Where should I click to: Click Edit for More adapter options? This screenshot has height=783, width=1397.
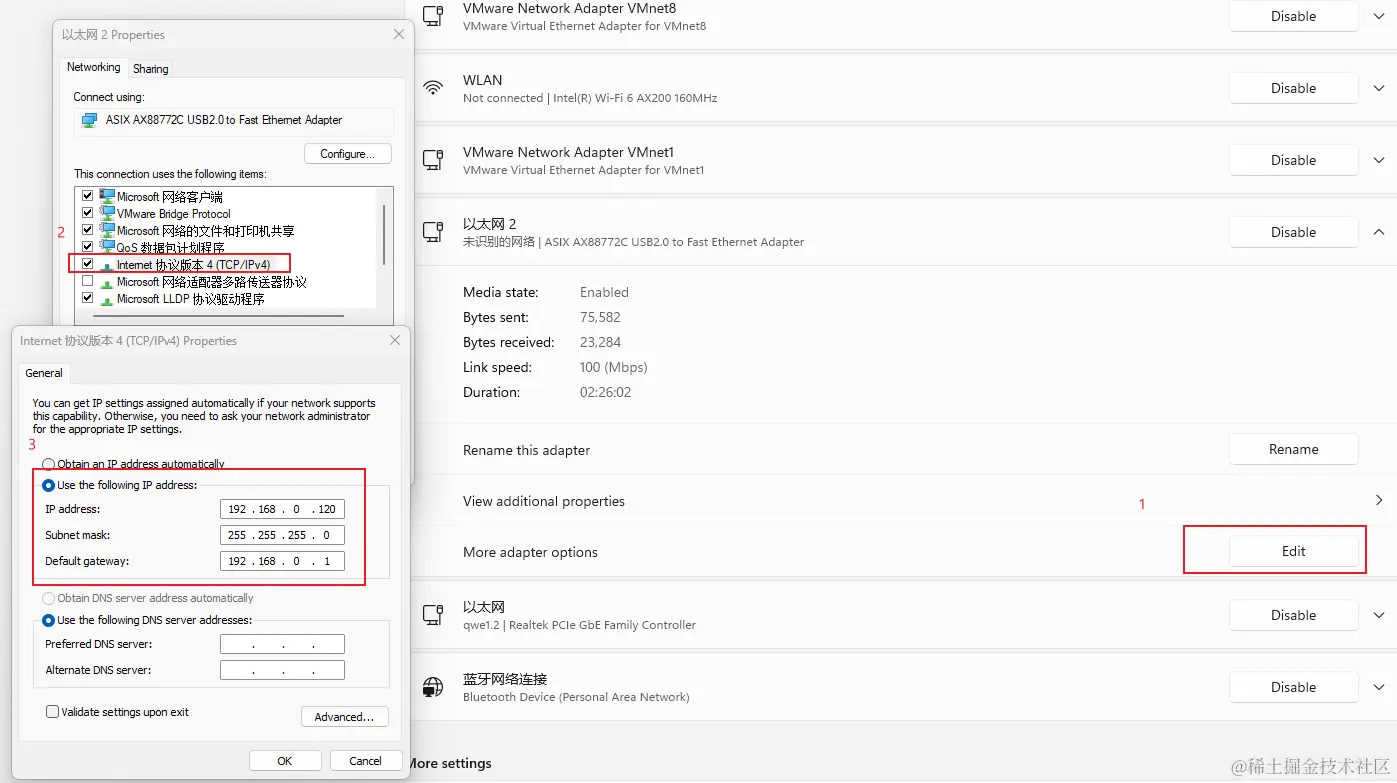click(x=1294, y=551)
